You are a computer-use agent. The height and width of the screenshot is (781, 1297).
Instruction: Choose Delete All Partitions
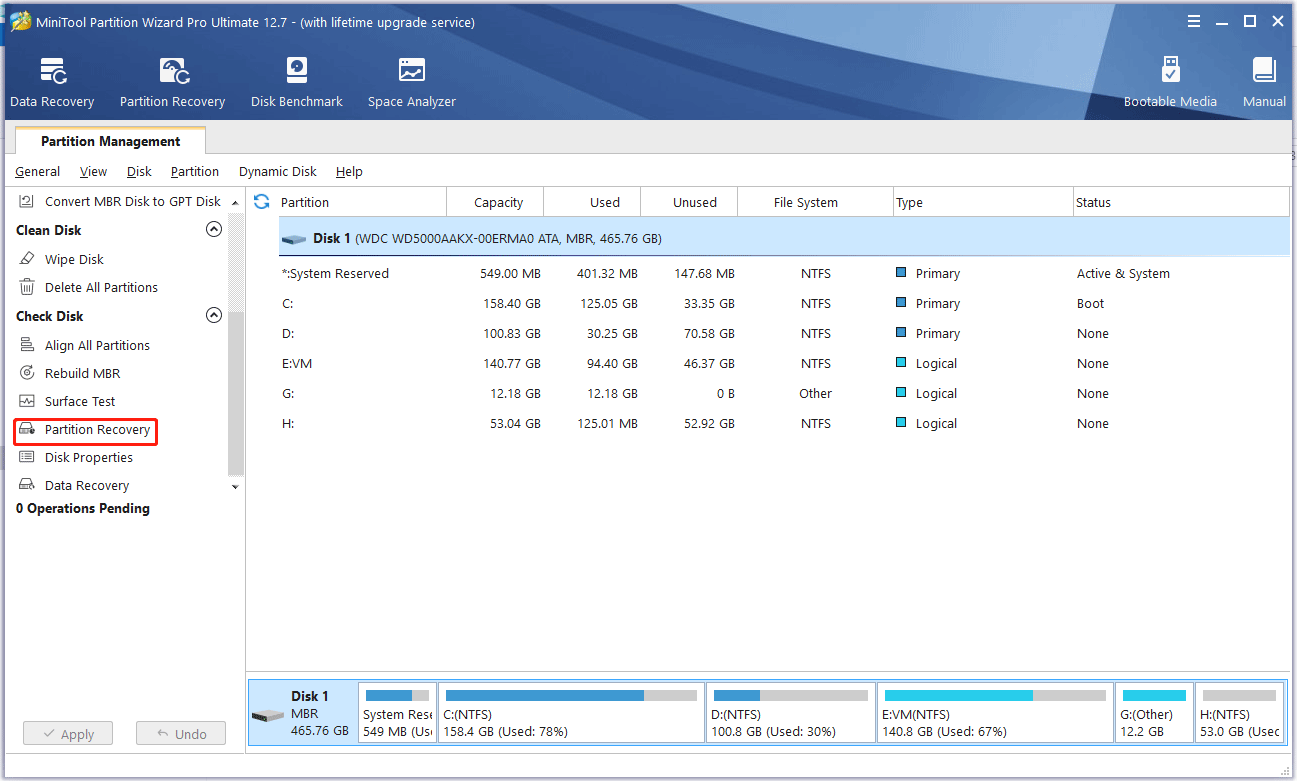tap(98, 287)
